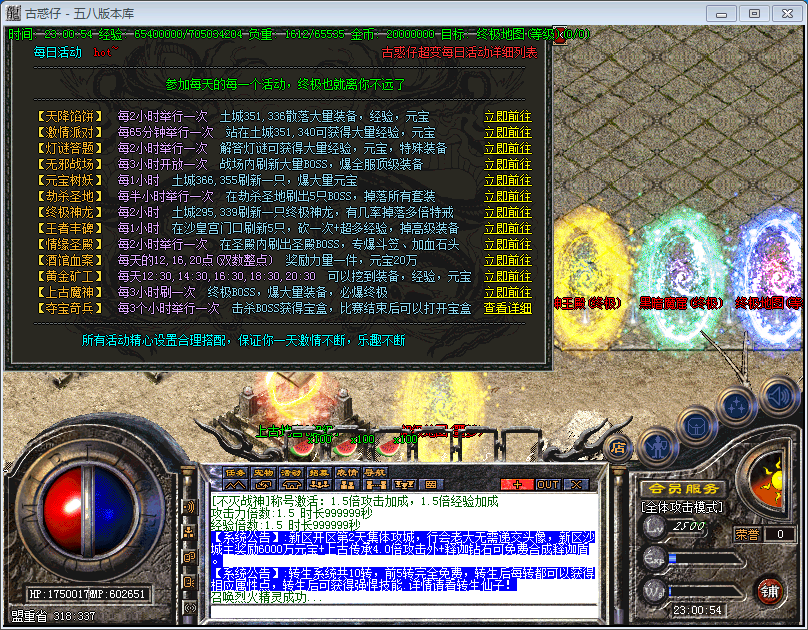Viewport: 808px width, 630px height.
Task: Click 立即前往 for 灯谜答题
Action: pyautogui.click(x=508, y=148)
